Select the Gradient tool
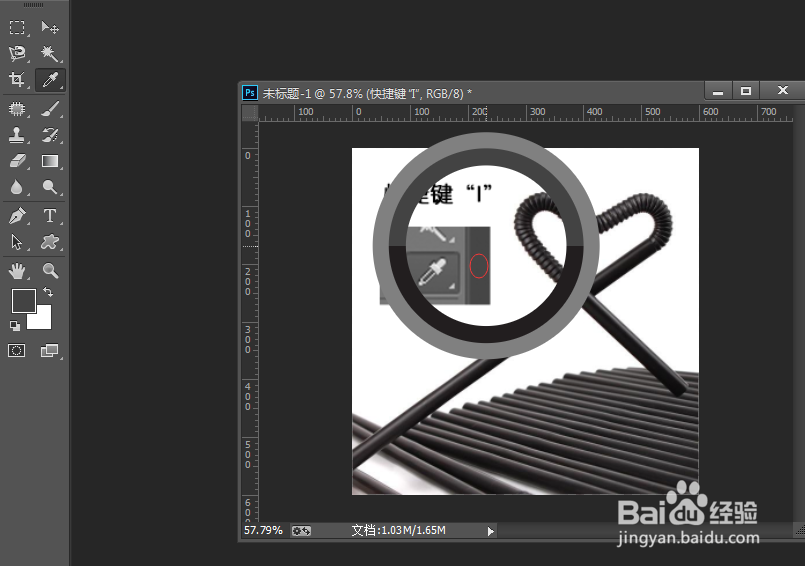Screen dimensions: 805x566 click(x=50, y=161)
